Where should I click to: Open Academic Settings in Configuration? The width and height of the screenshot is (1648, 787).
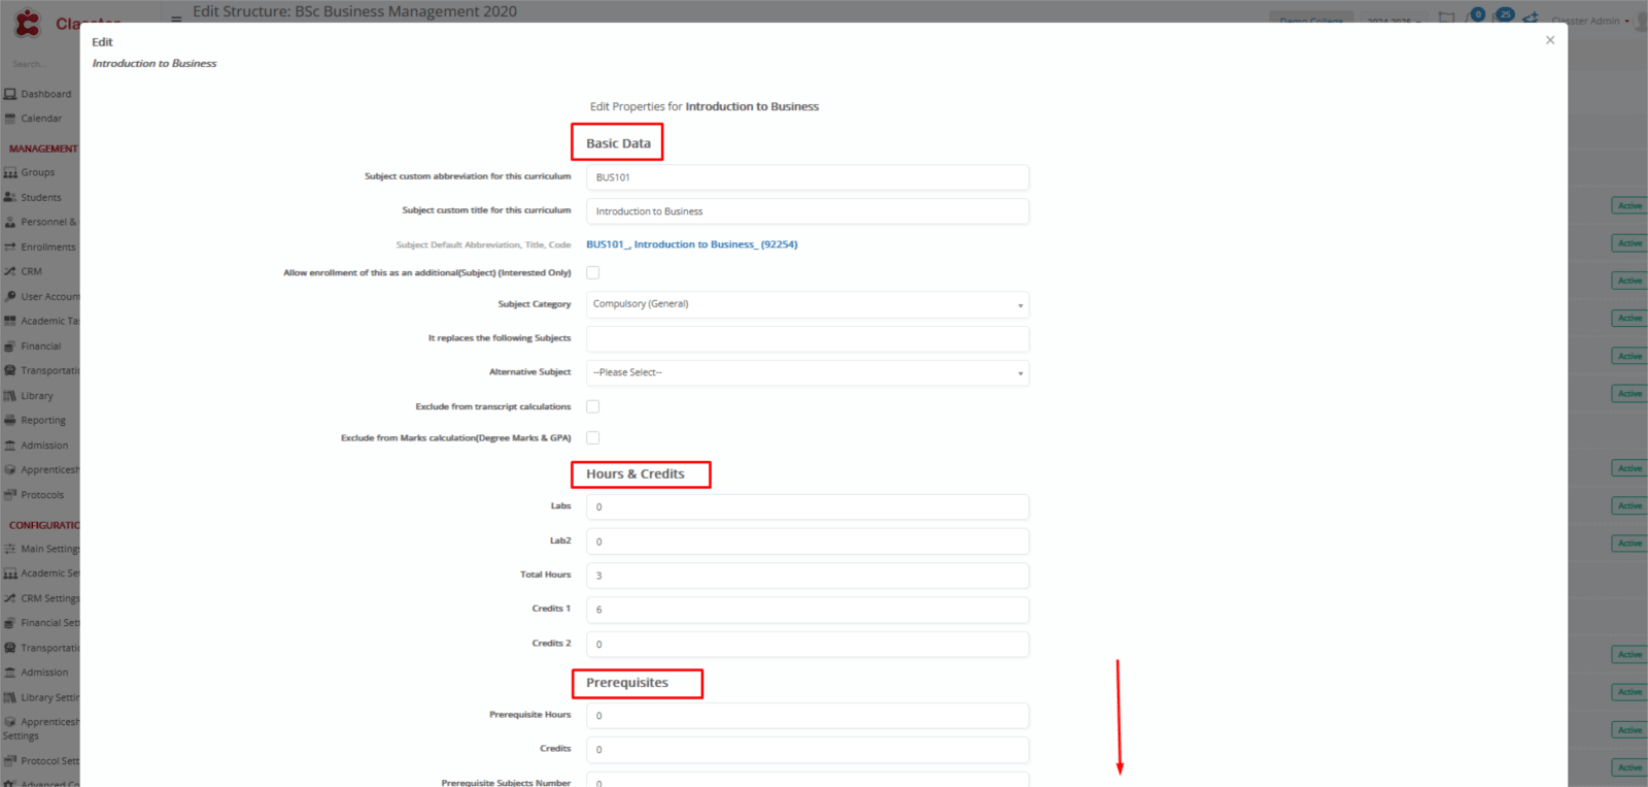coord(41,574)
